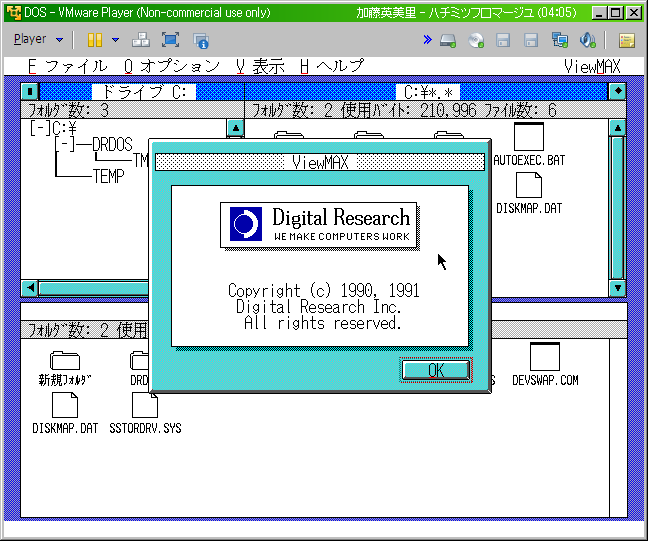Click the VMware window title icon
The height and width of the screenshot is (541, 648).
tap(14, 13)
